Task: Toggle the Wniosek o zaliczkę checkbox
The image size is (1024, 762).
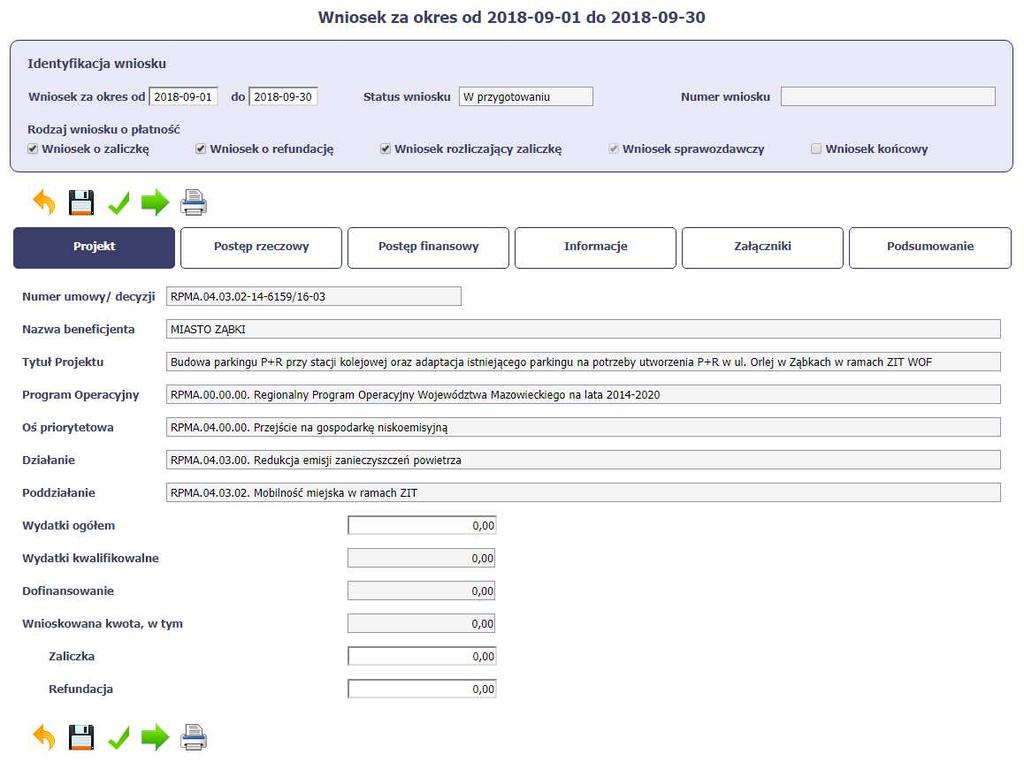Action: [x=33, y=149]
